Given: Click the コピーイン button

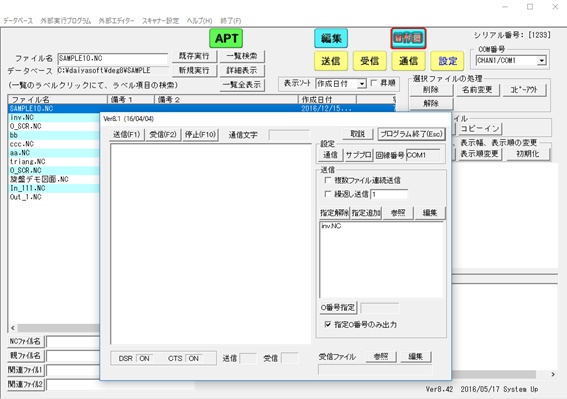Looking at the screenshot, I should coord(480,128).
